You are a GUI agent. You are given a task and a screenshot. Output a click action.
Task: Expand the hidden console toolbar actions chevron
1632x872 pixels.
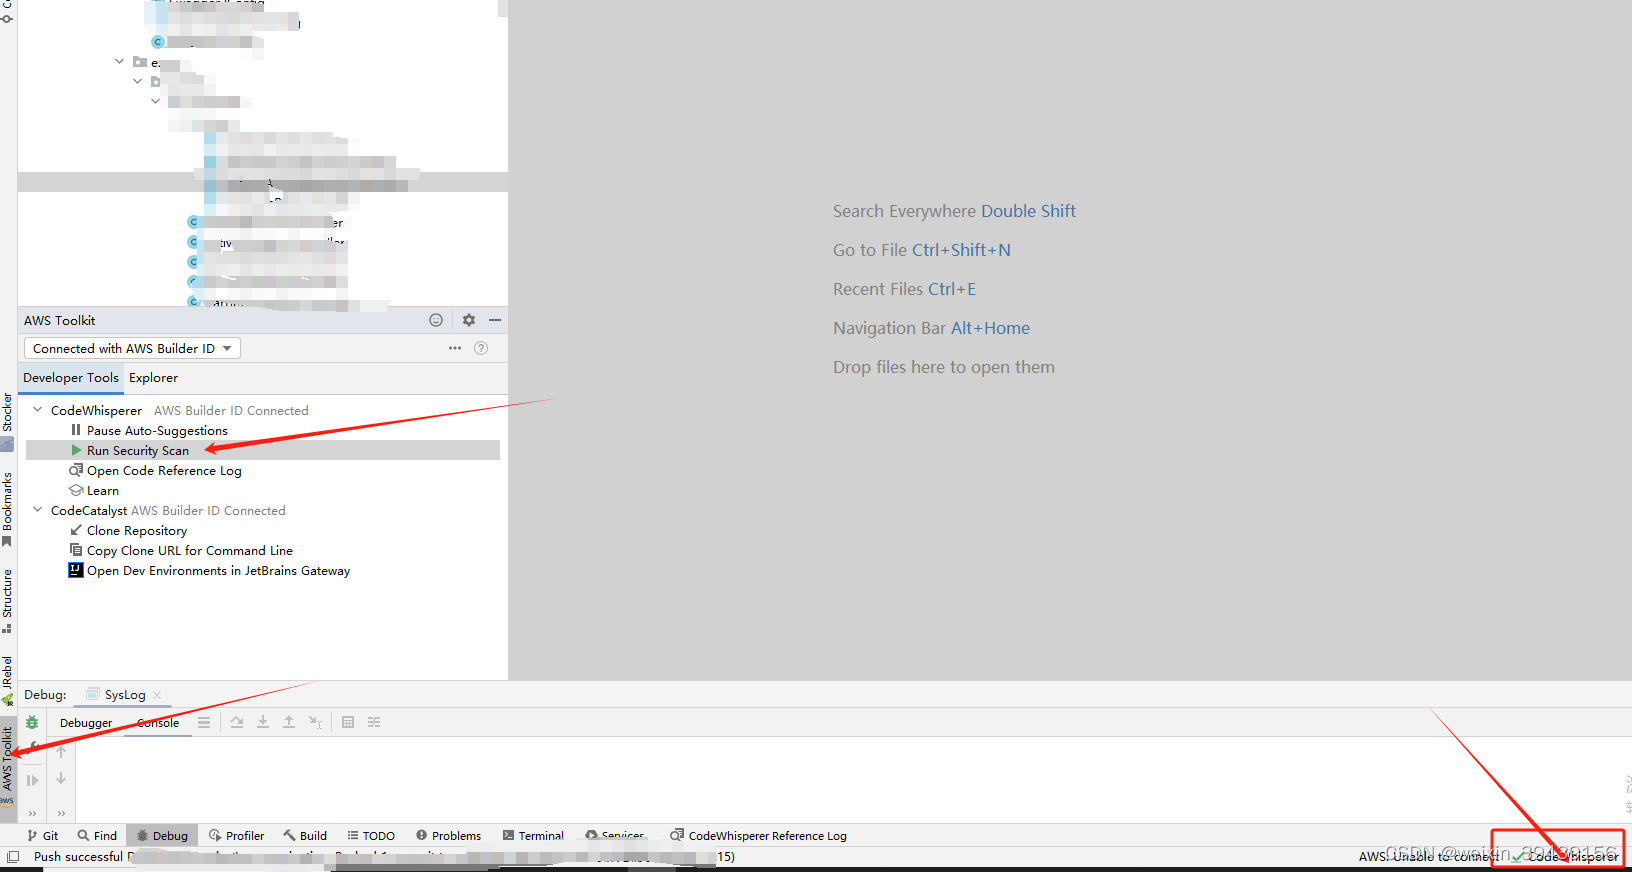61,813
